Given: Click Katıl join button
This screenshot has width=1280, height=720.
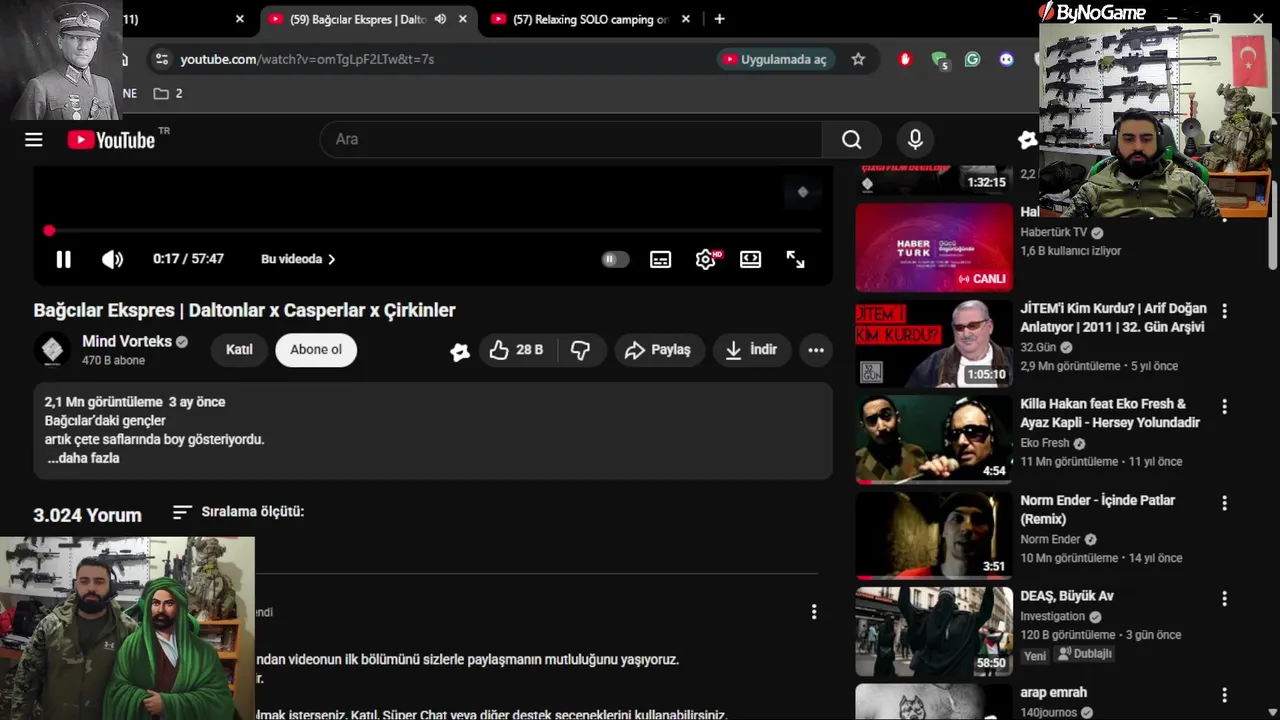Looking at the screenshot, I should pos(239,350).
